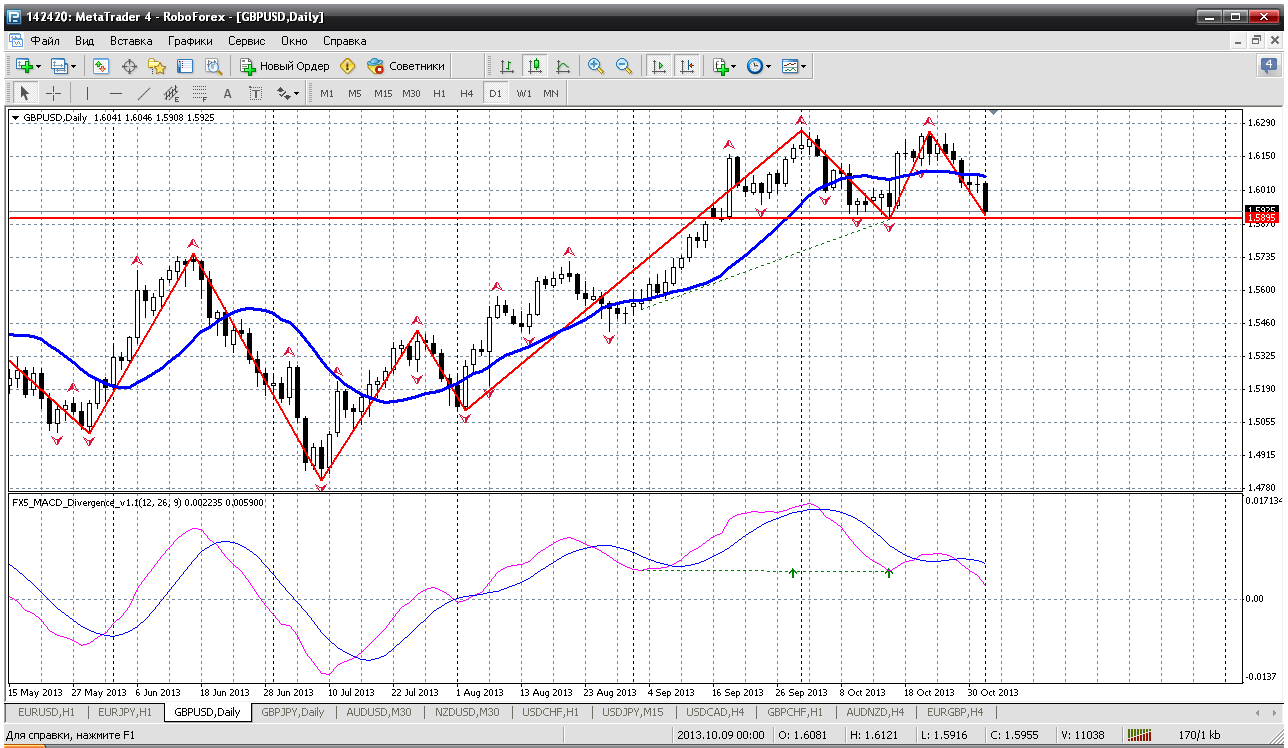Open the arrows objects icon

[x=283, y=93]
